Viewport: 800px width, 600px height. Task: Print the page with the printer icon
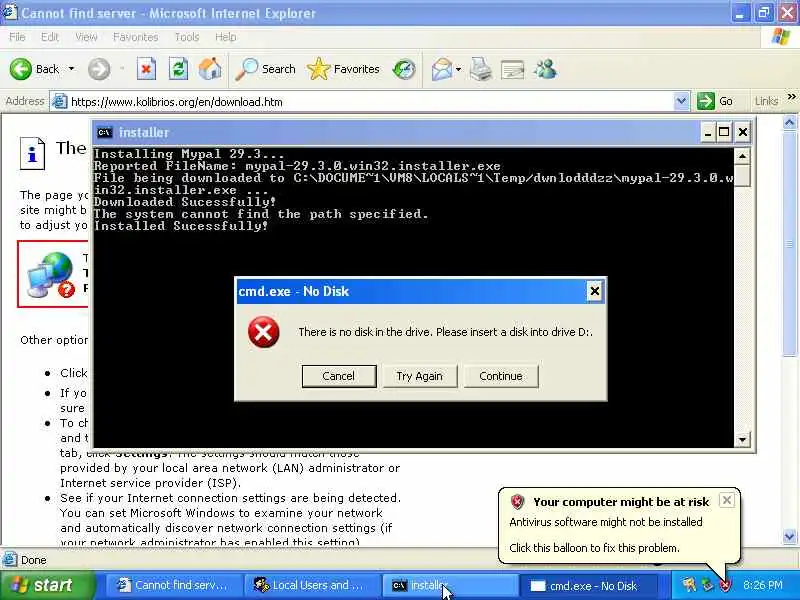click(x=481, y=69)
